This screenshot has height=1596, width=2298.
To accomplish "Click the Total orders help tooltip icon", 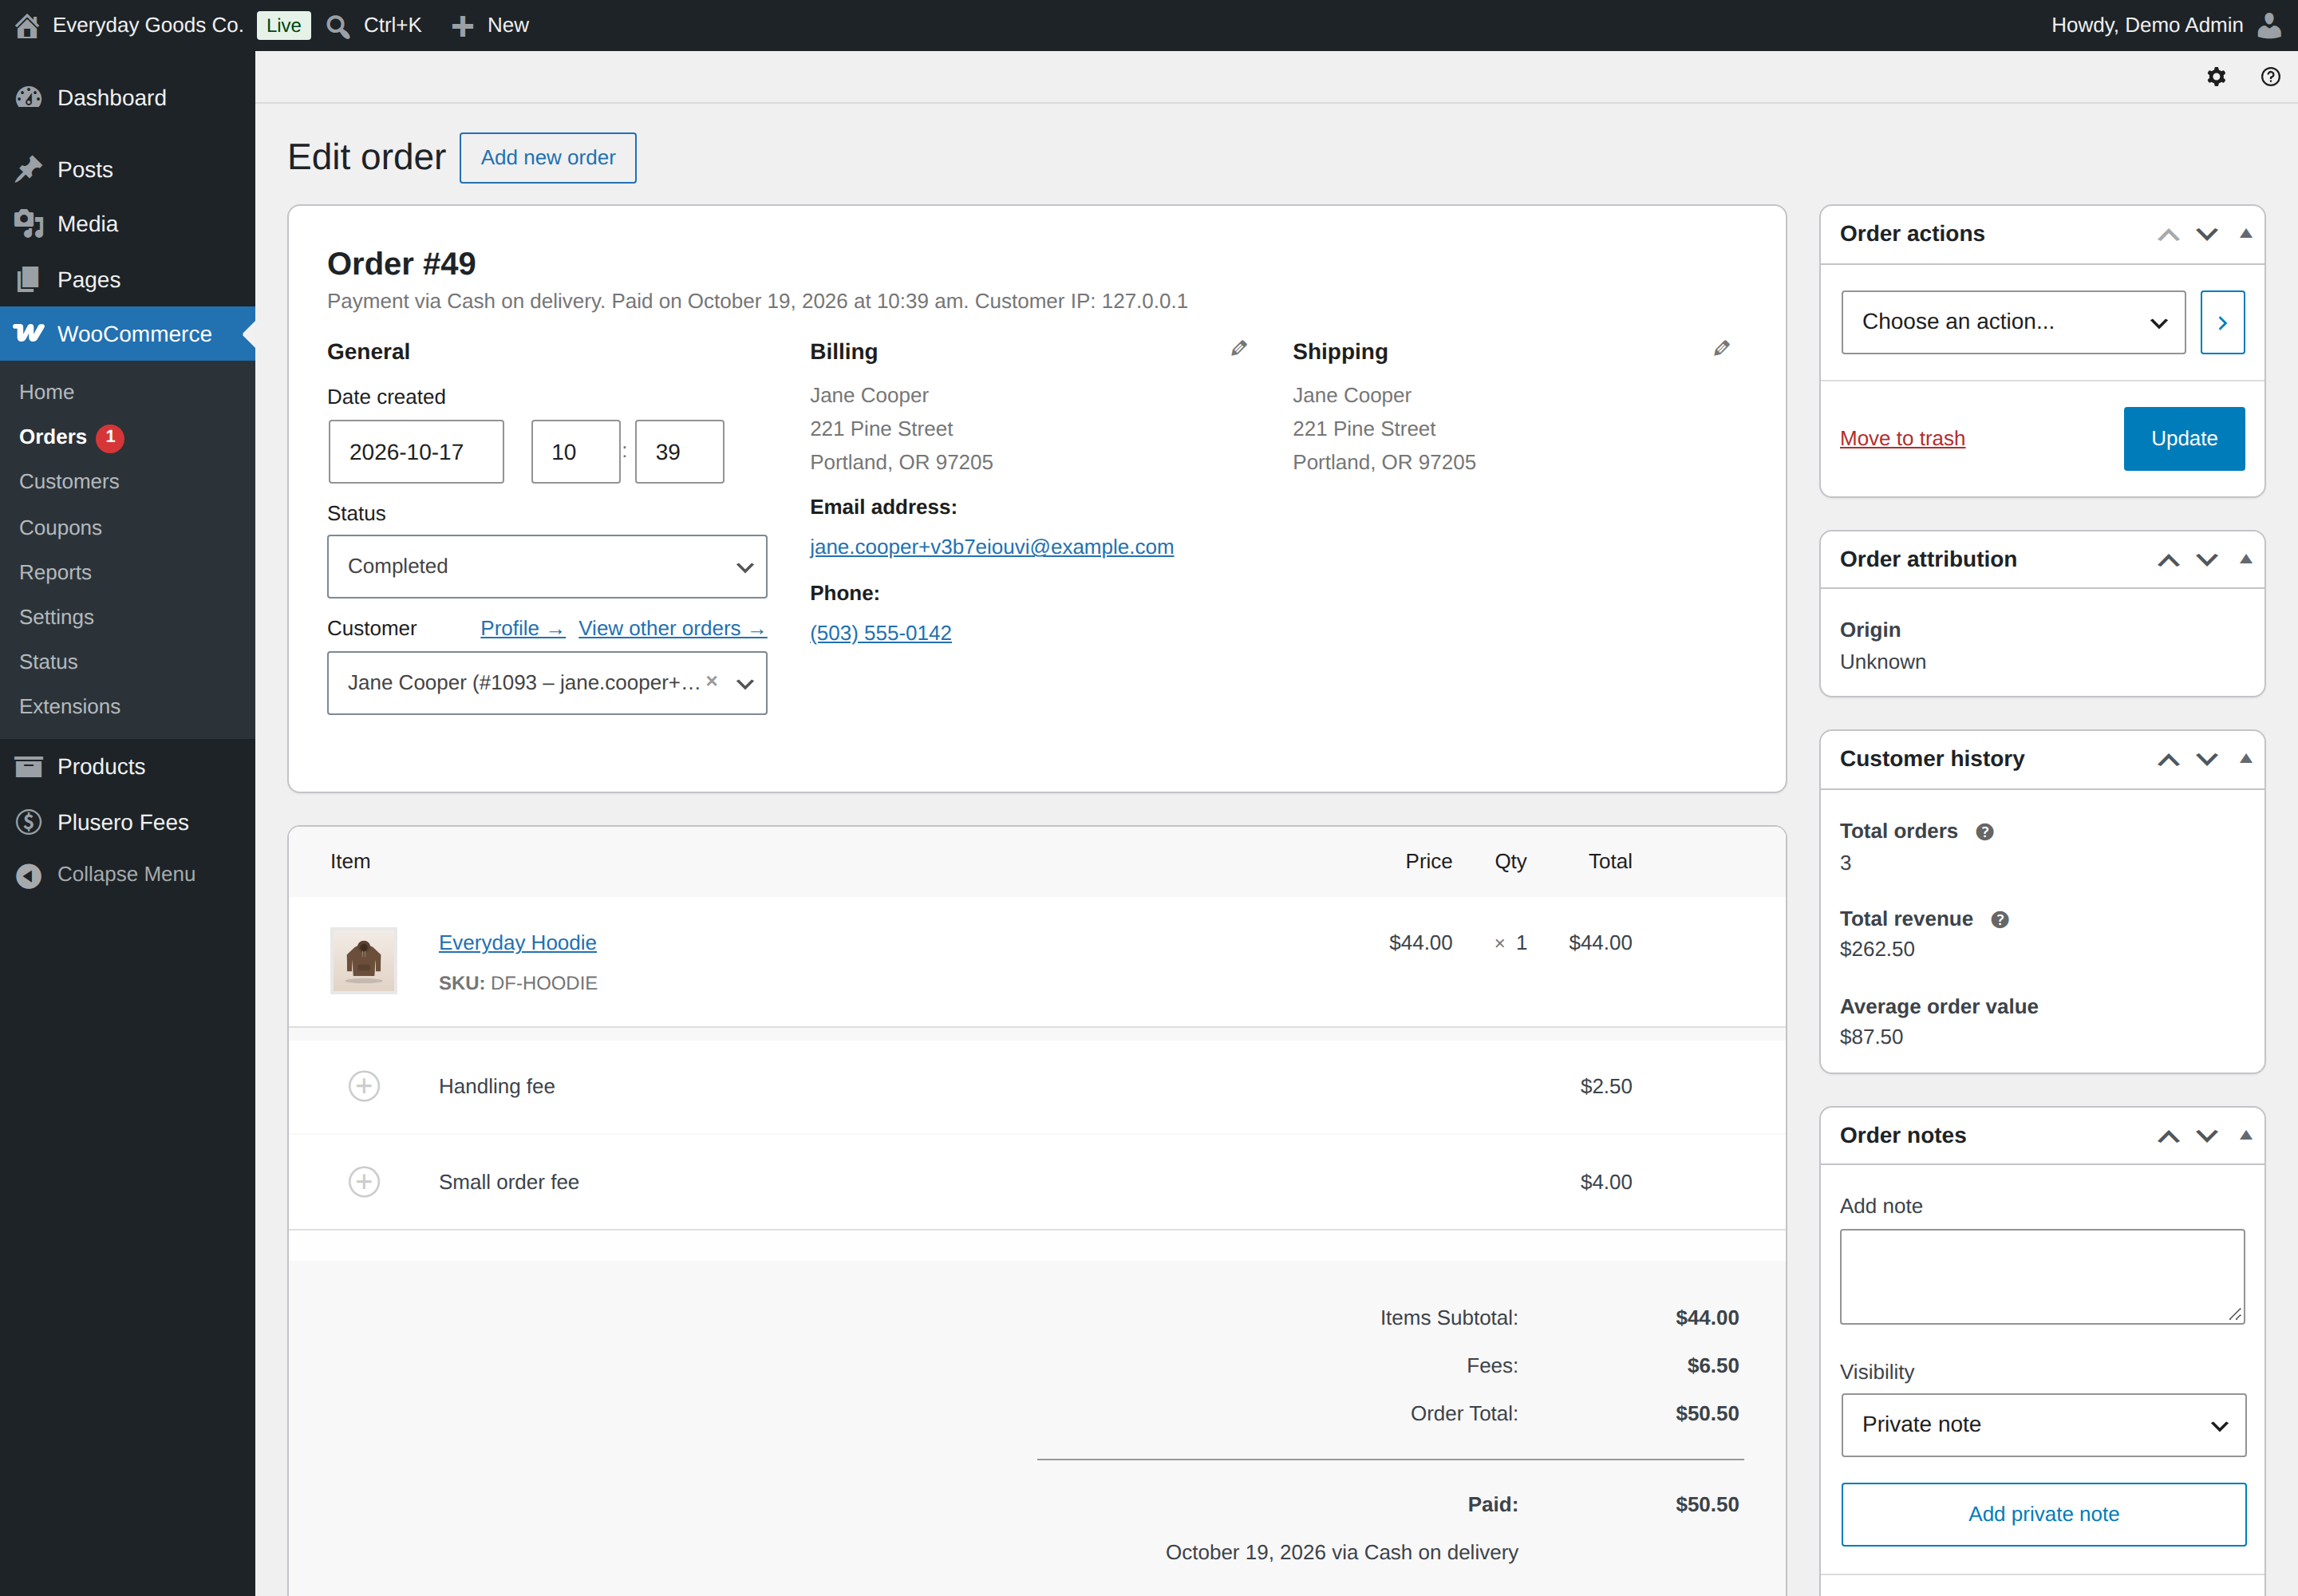I will 1985,832.
